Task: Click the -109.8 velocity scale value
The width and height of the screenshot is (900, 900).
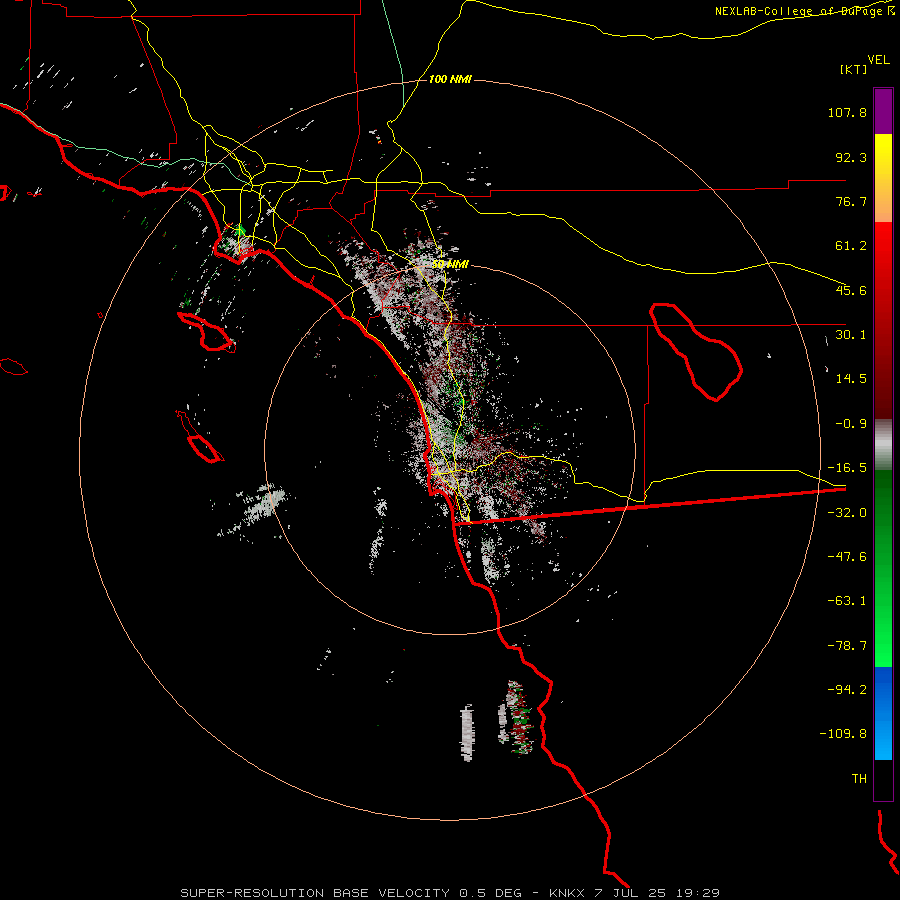Action: click(843, 734)
